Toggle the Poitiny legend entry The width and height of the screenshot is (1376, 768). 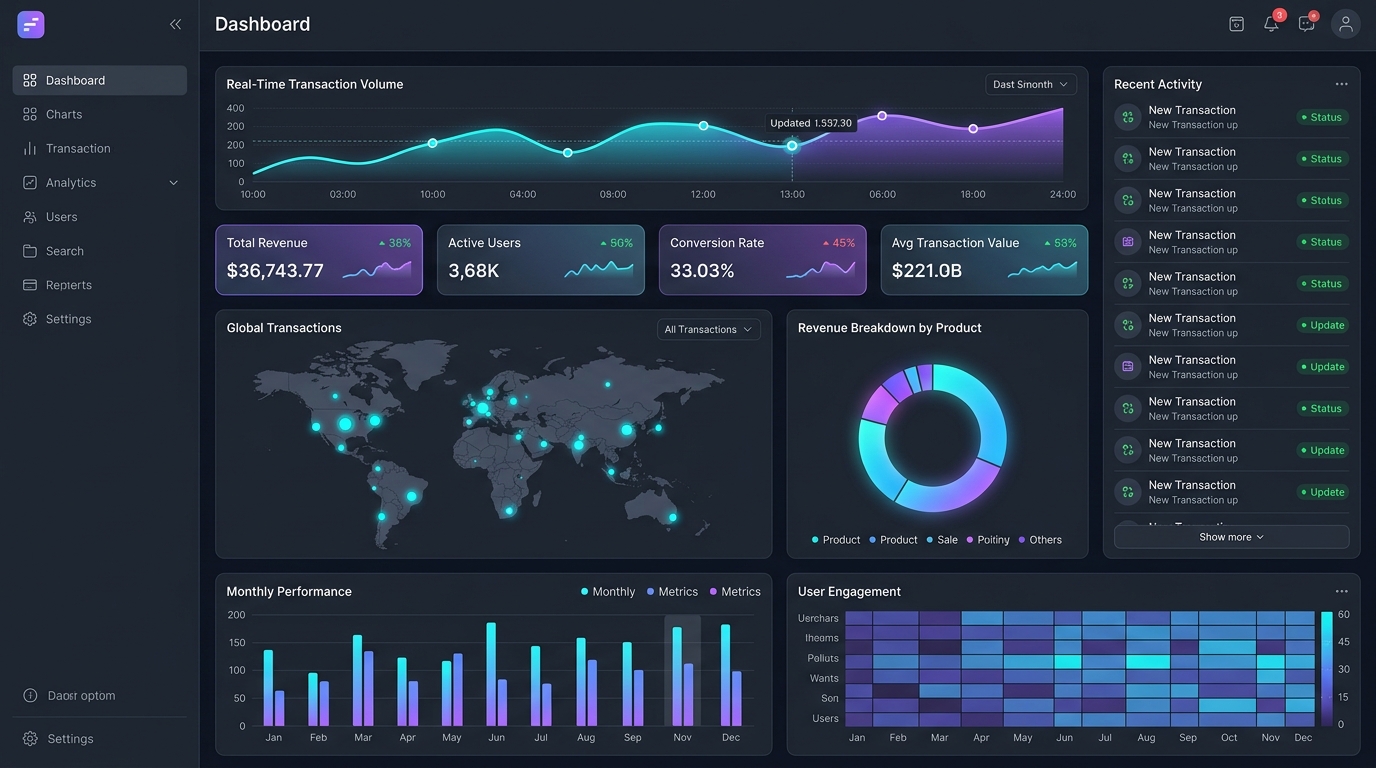pos(988,540)
